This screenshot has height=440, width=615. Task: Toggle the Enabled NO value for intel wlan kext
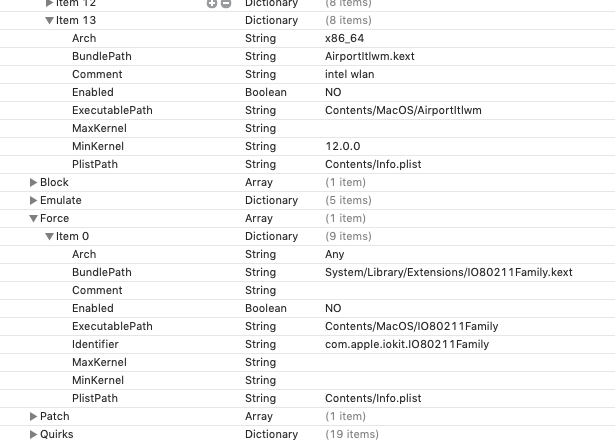pos(333,92)
